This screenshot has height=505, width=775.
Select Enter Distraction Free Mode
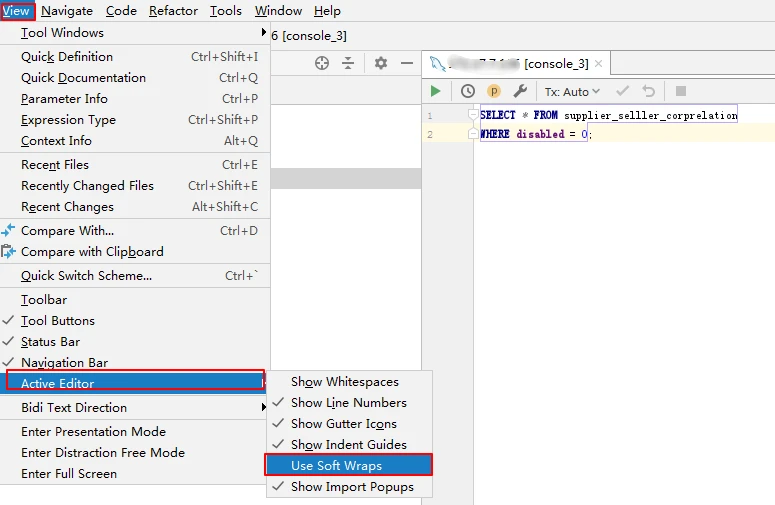[135, 453]
